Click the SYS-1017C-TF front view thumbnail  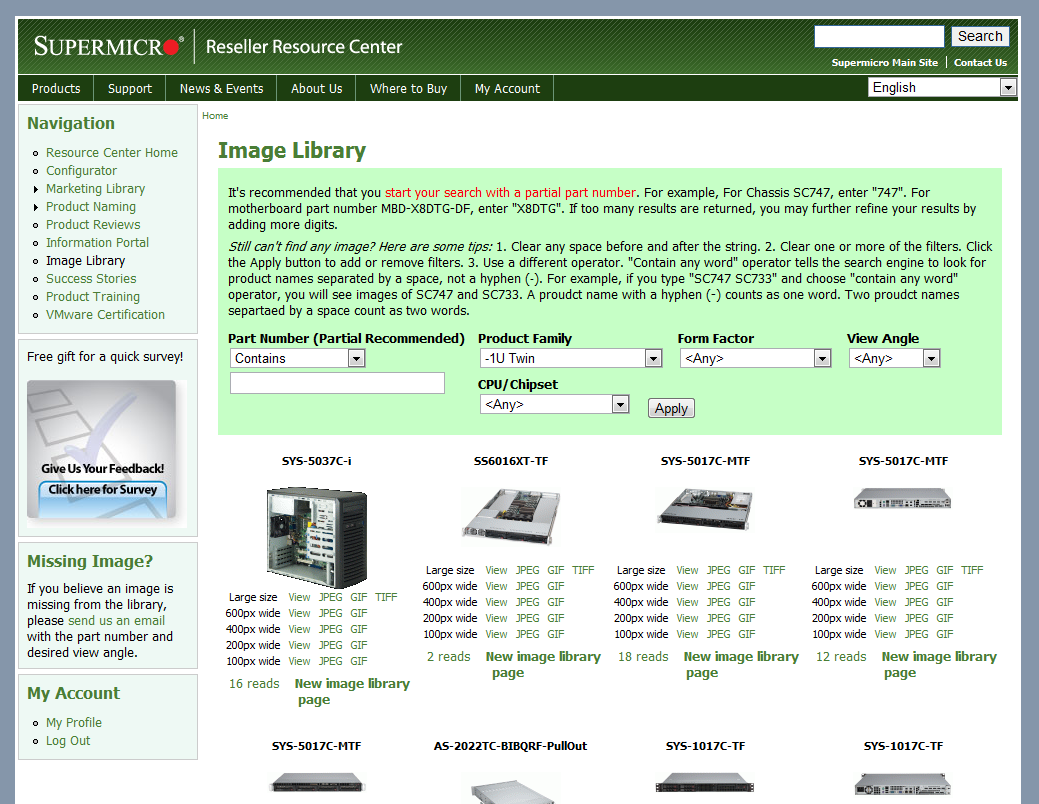click(x=705, y=783)
